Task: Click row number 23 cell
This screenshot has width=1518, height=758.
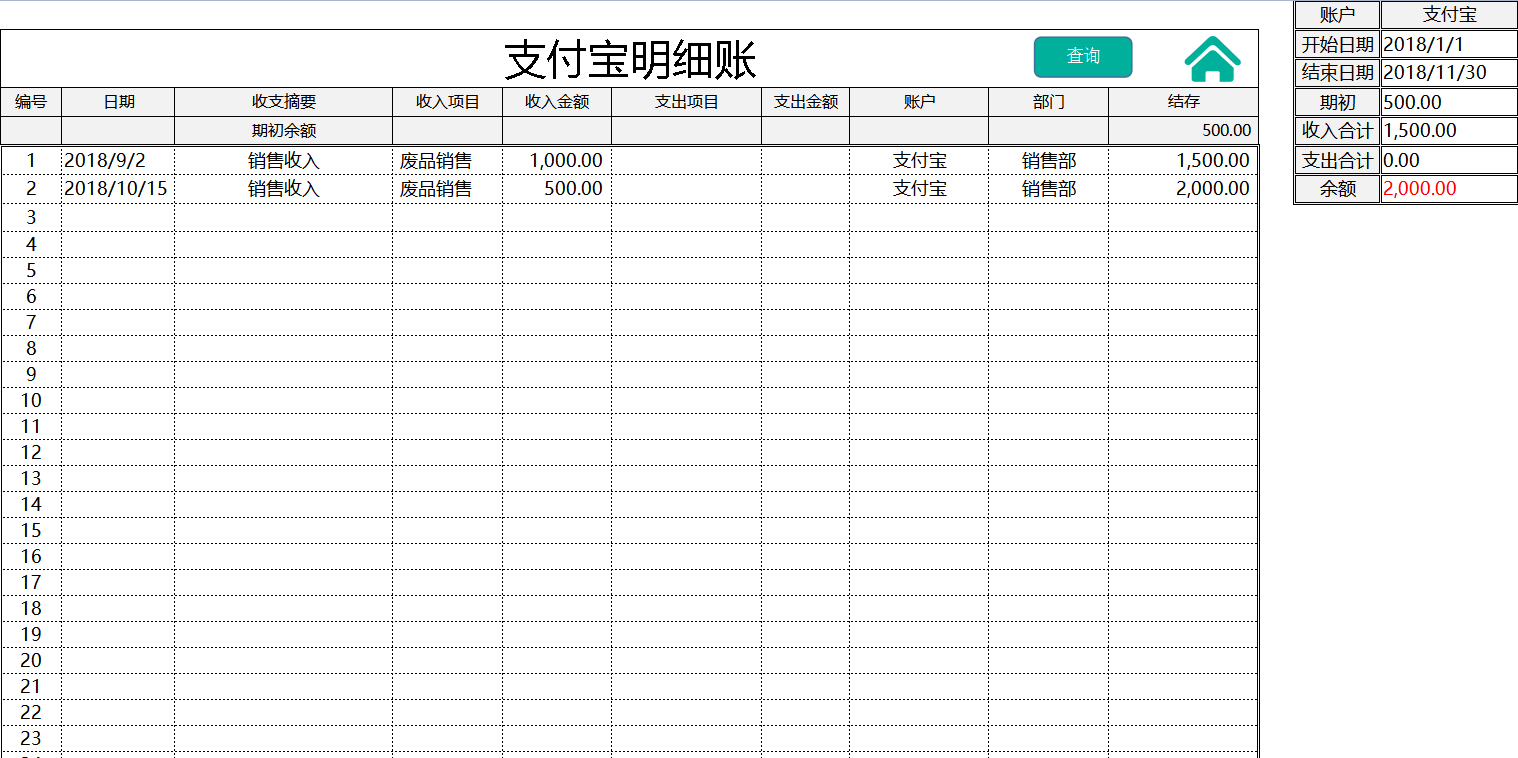Action: [31, 738]
